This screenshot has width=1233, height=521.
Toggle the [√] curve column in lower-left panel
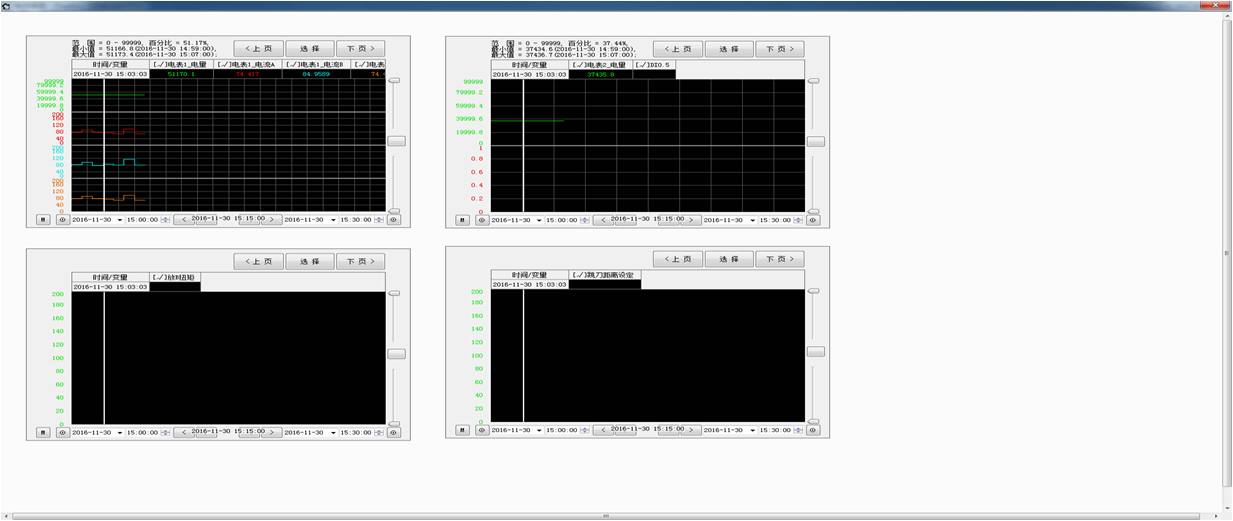click(x=175, y=276)
